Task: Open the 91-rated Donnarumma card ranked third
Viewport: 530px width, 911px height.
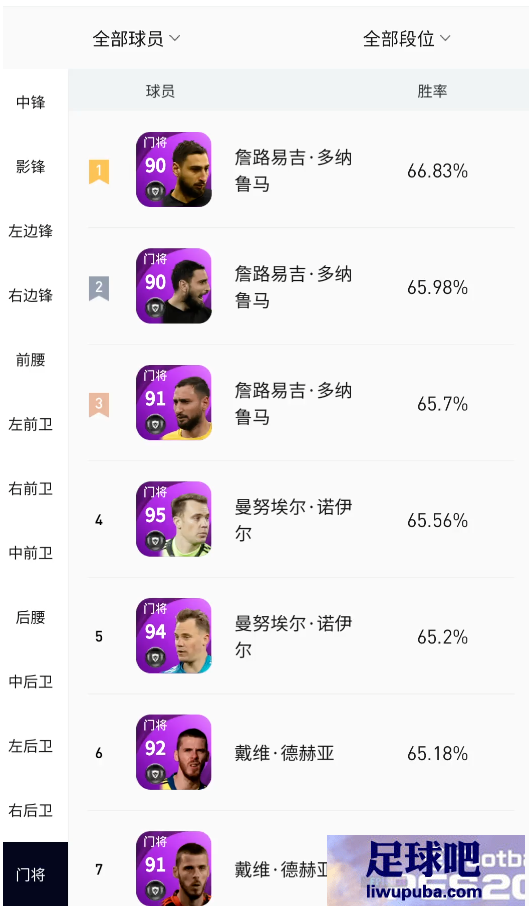Action: click(174, 403)
